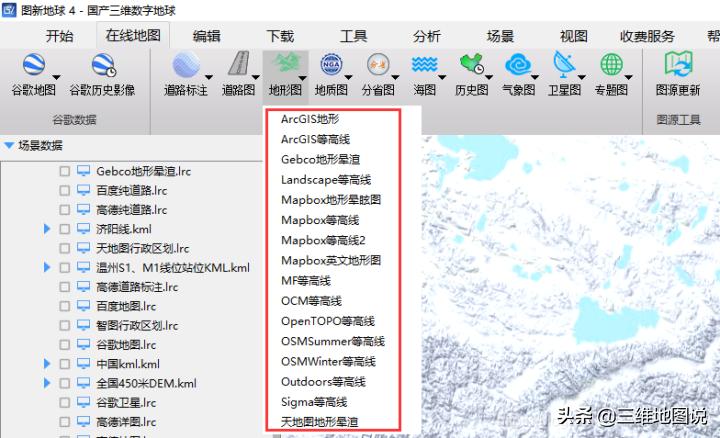Open the 分省图 provincial map icon
The image size is (720, 438).
pyautogui.click(x=378, y=65)
